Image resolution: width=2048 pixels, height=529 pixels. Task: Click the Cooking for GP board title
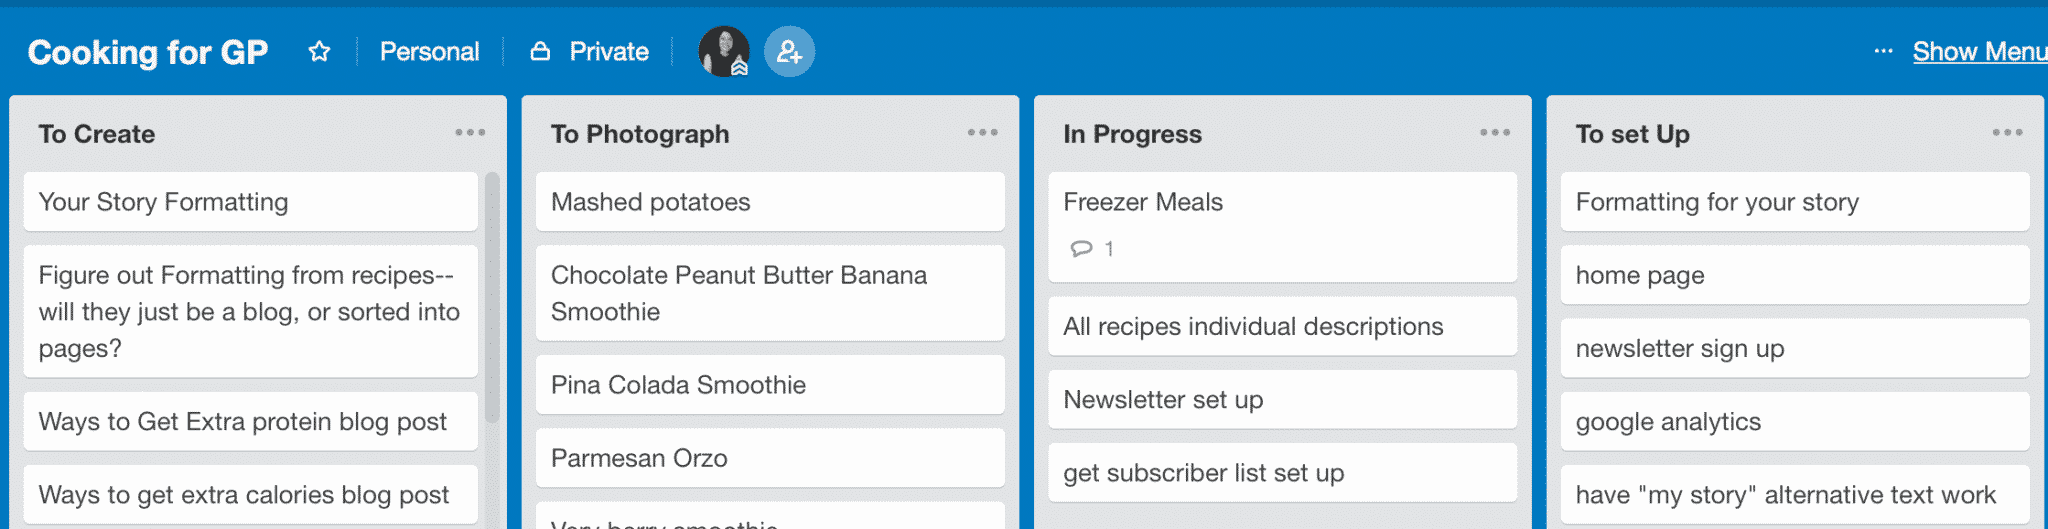pos(148,52)
